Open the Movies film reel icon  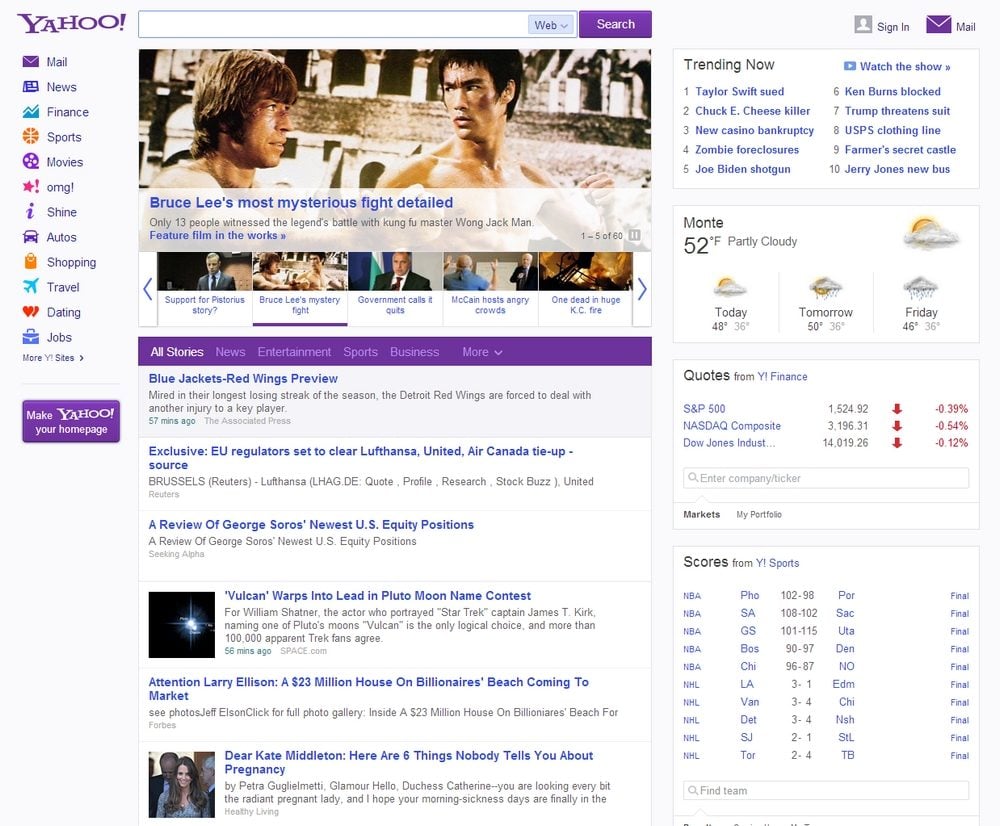click(x=30, y=162)
